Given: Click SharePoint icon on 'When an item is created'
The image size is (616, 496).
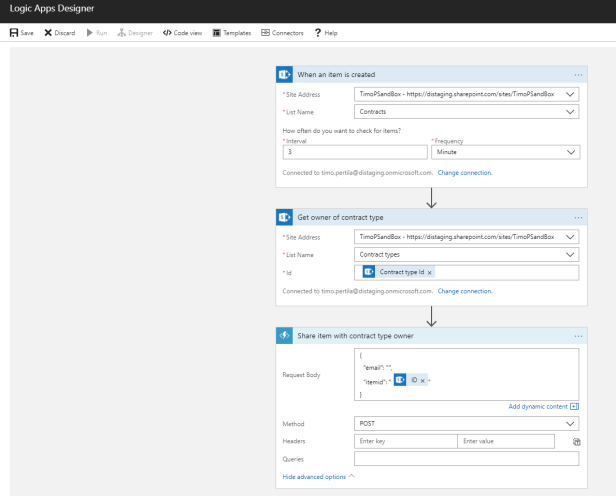Looking at the screenshot, I should point(285,75).
